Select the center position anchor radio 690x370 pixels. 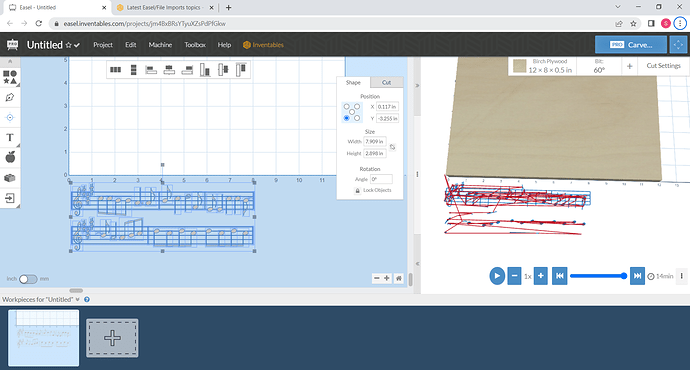click(x=352, y=112)
